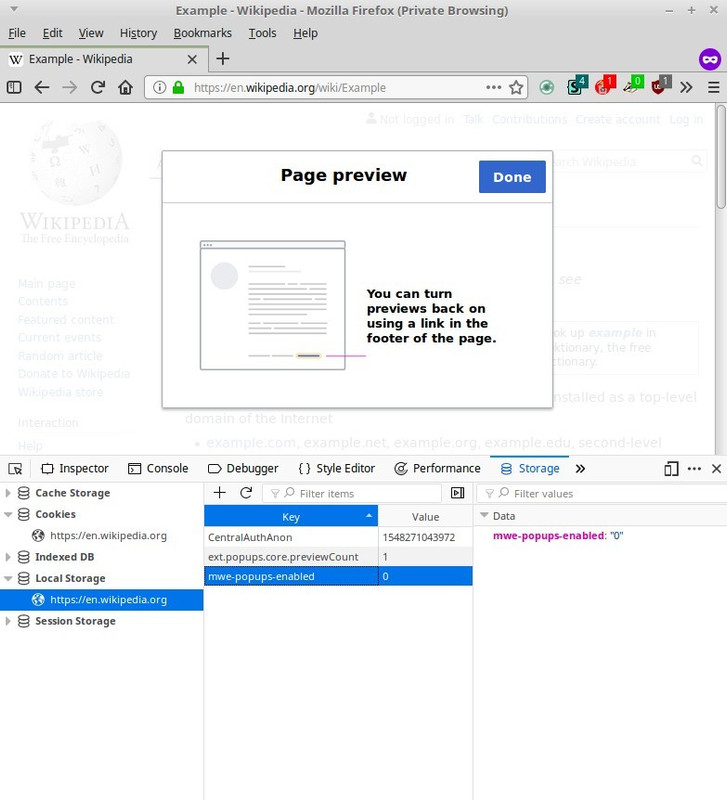The image size is (727, 800).
Task: Switch to the Inspector tab
Action: pos(74,468)
